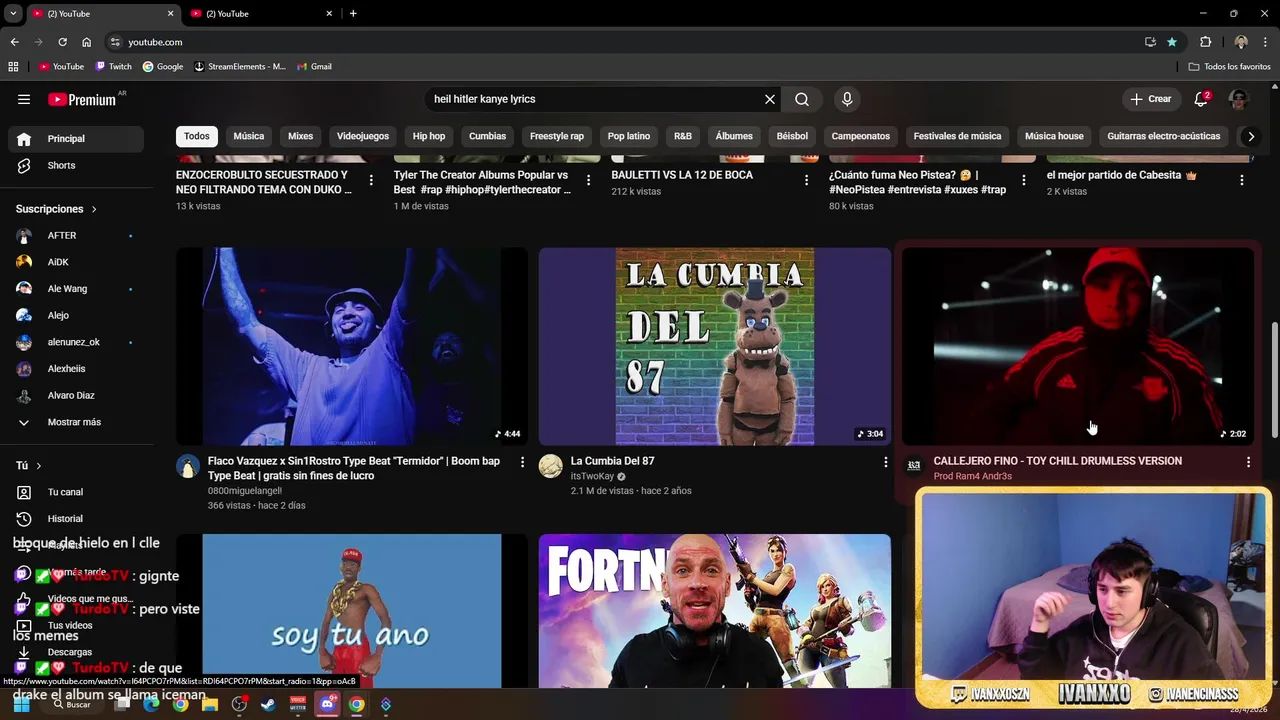
Task: Open the AFTER subscription channel
Action: [x=76, y=236]
